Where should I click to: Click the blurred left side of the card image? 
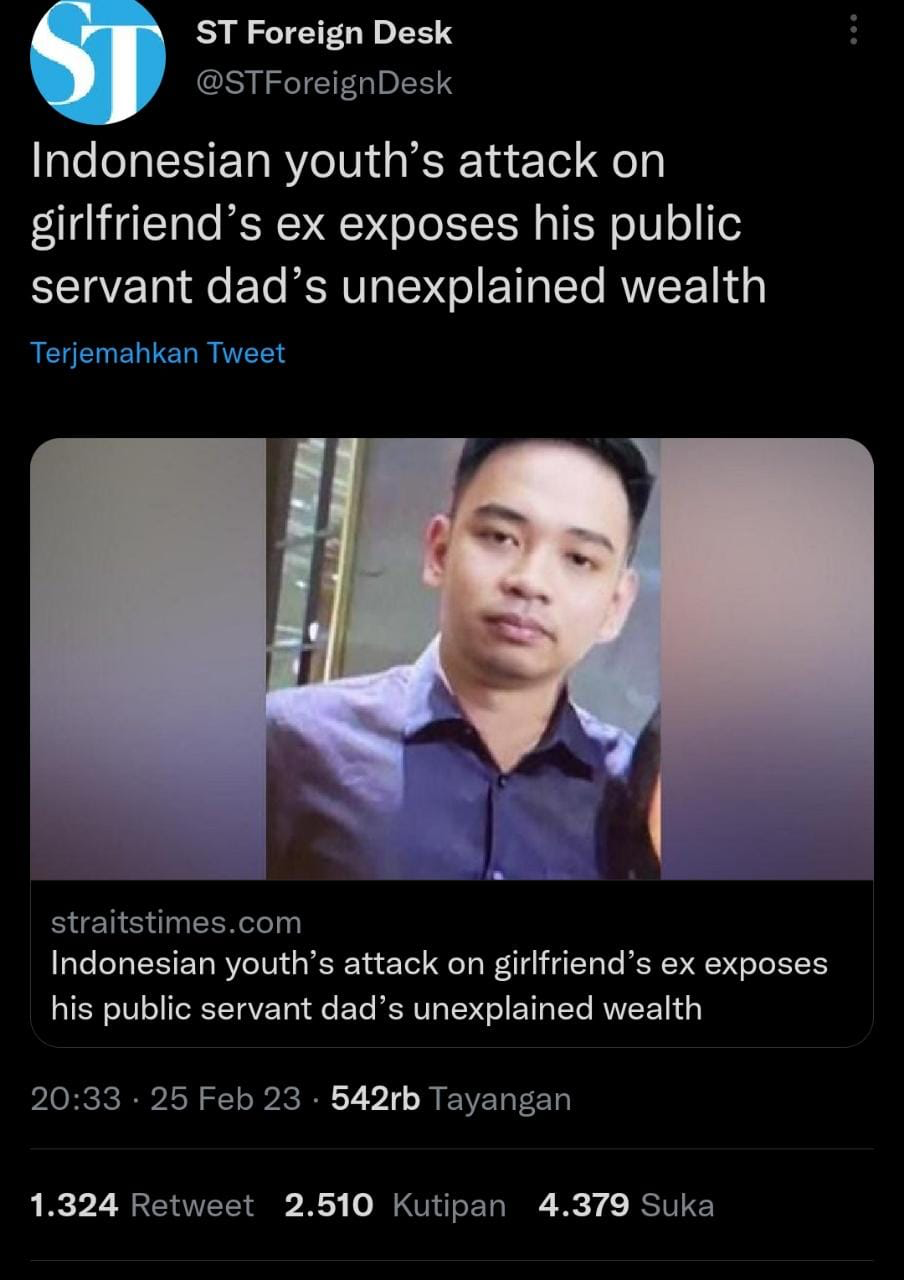point(148,659)
